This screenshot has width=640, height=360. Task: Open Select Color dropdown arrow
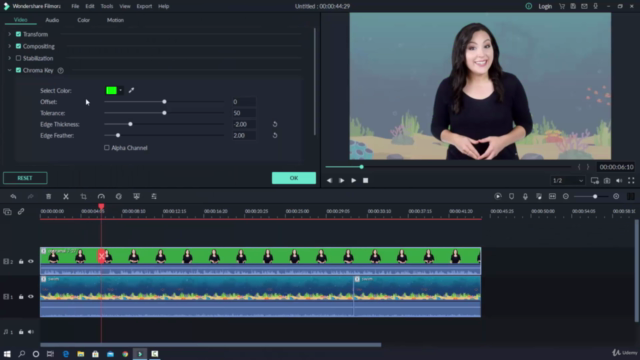point(120,90)
